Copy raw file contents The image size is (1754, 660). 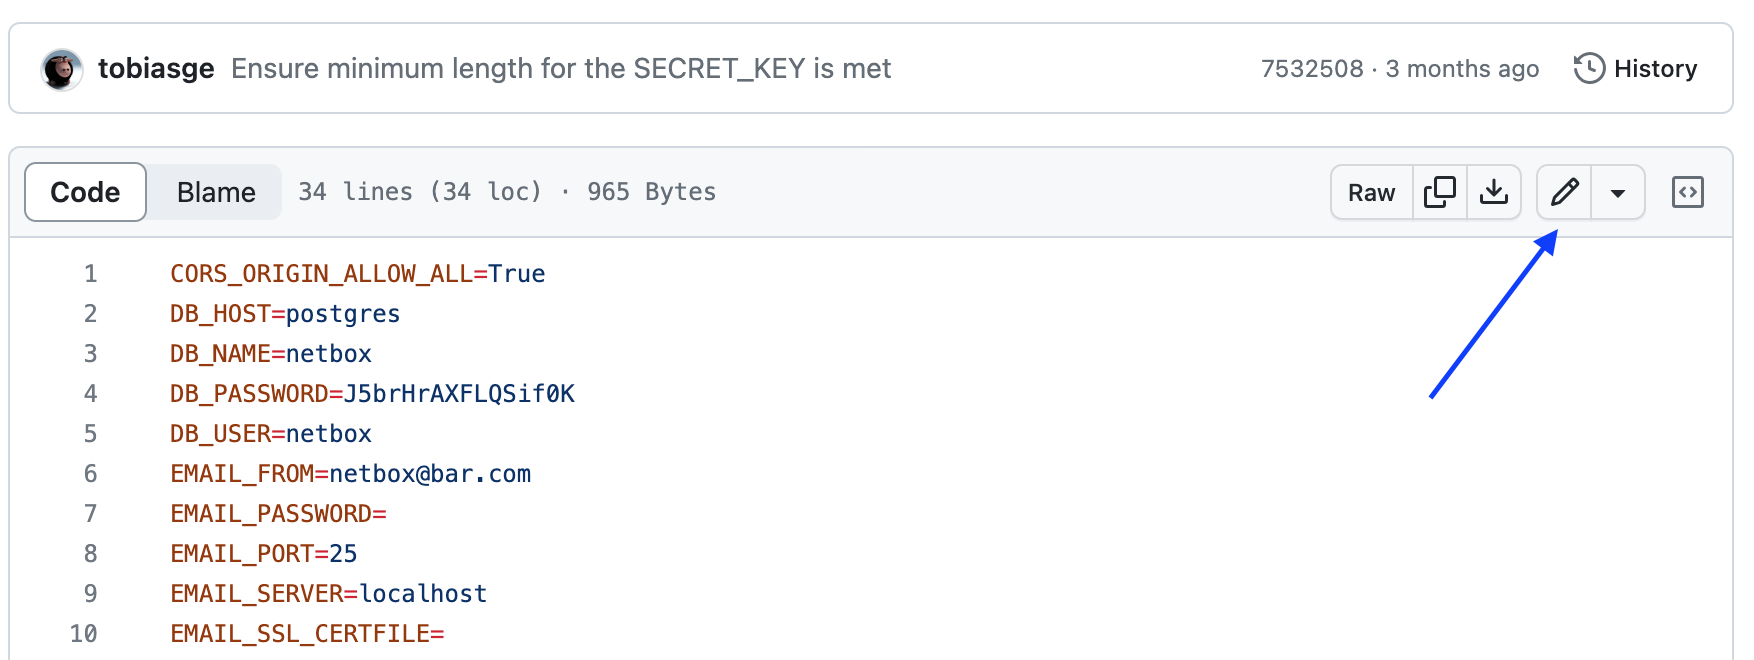point(1438,192)
